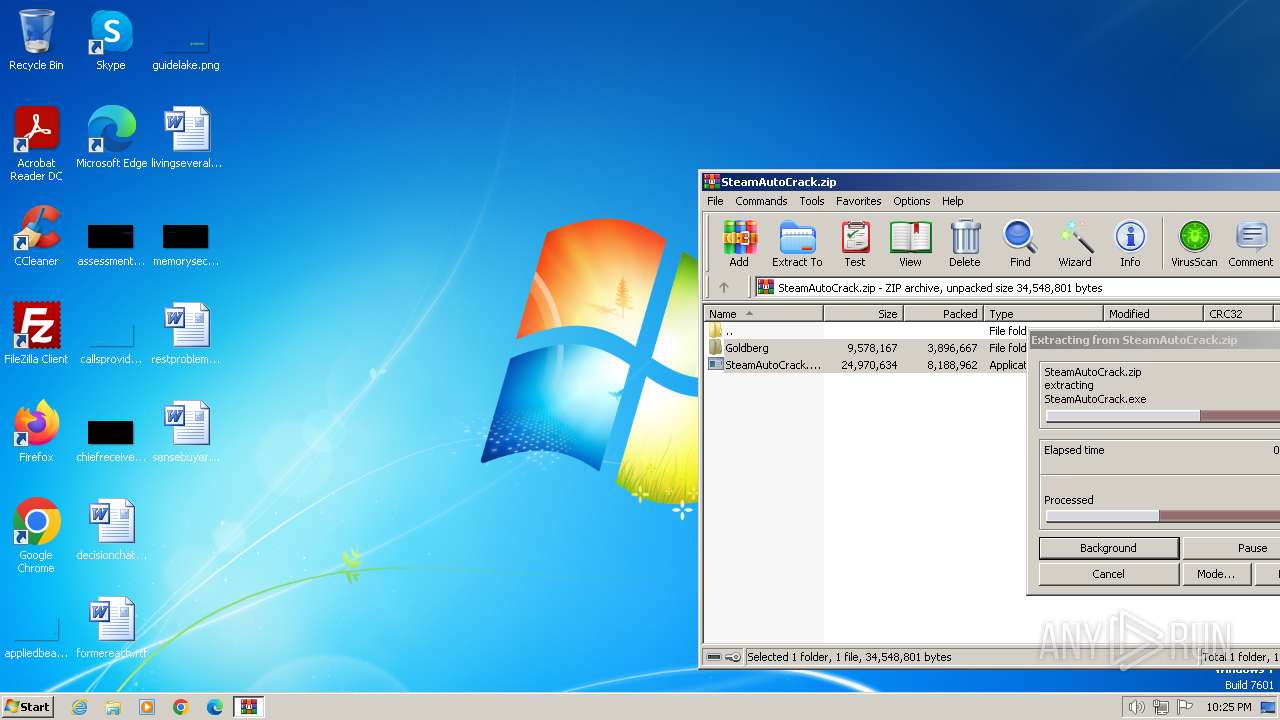The image size is (1280, 720).
Task: Open the Tools menu
Action: click(x=812, y=201)
